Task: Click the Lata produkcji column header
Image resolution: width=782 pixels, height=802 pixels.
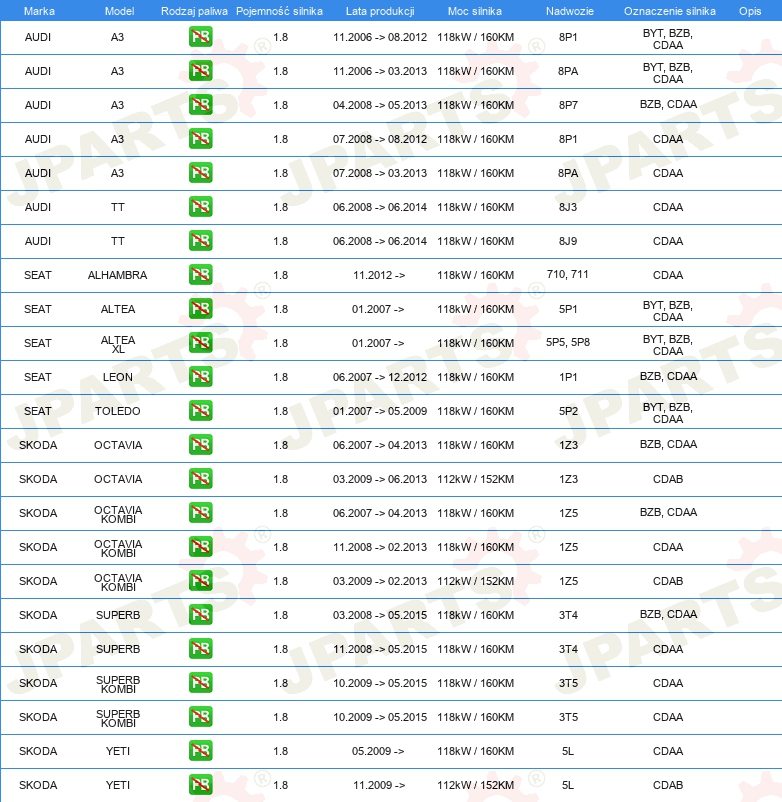Action: coord(380,11)
